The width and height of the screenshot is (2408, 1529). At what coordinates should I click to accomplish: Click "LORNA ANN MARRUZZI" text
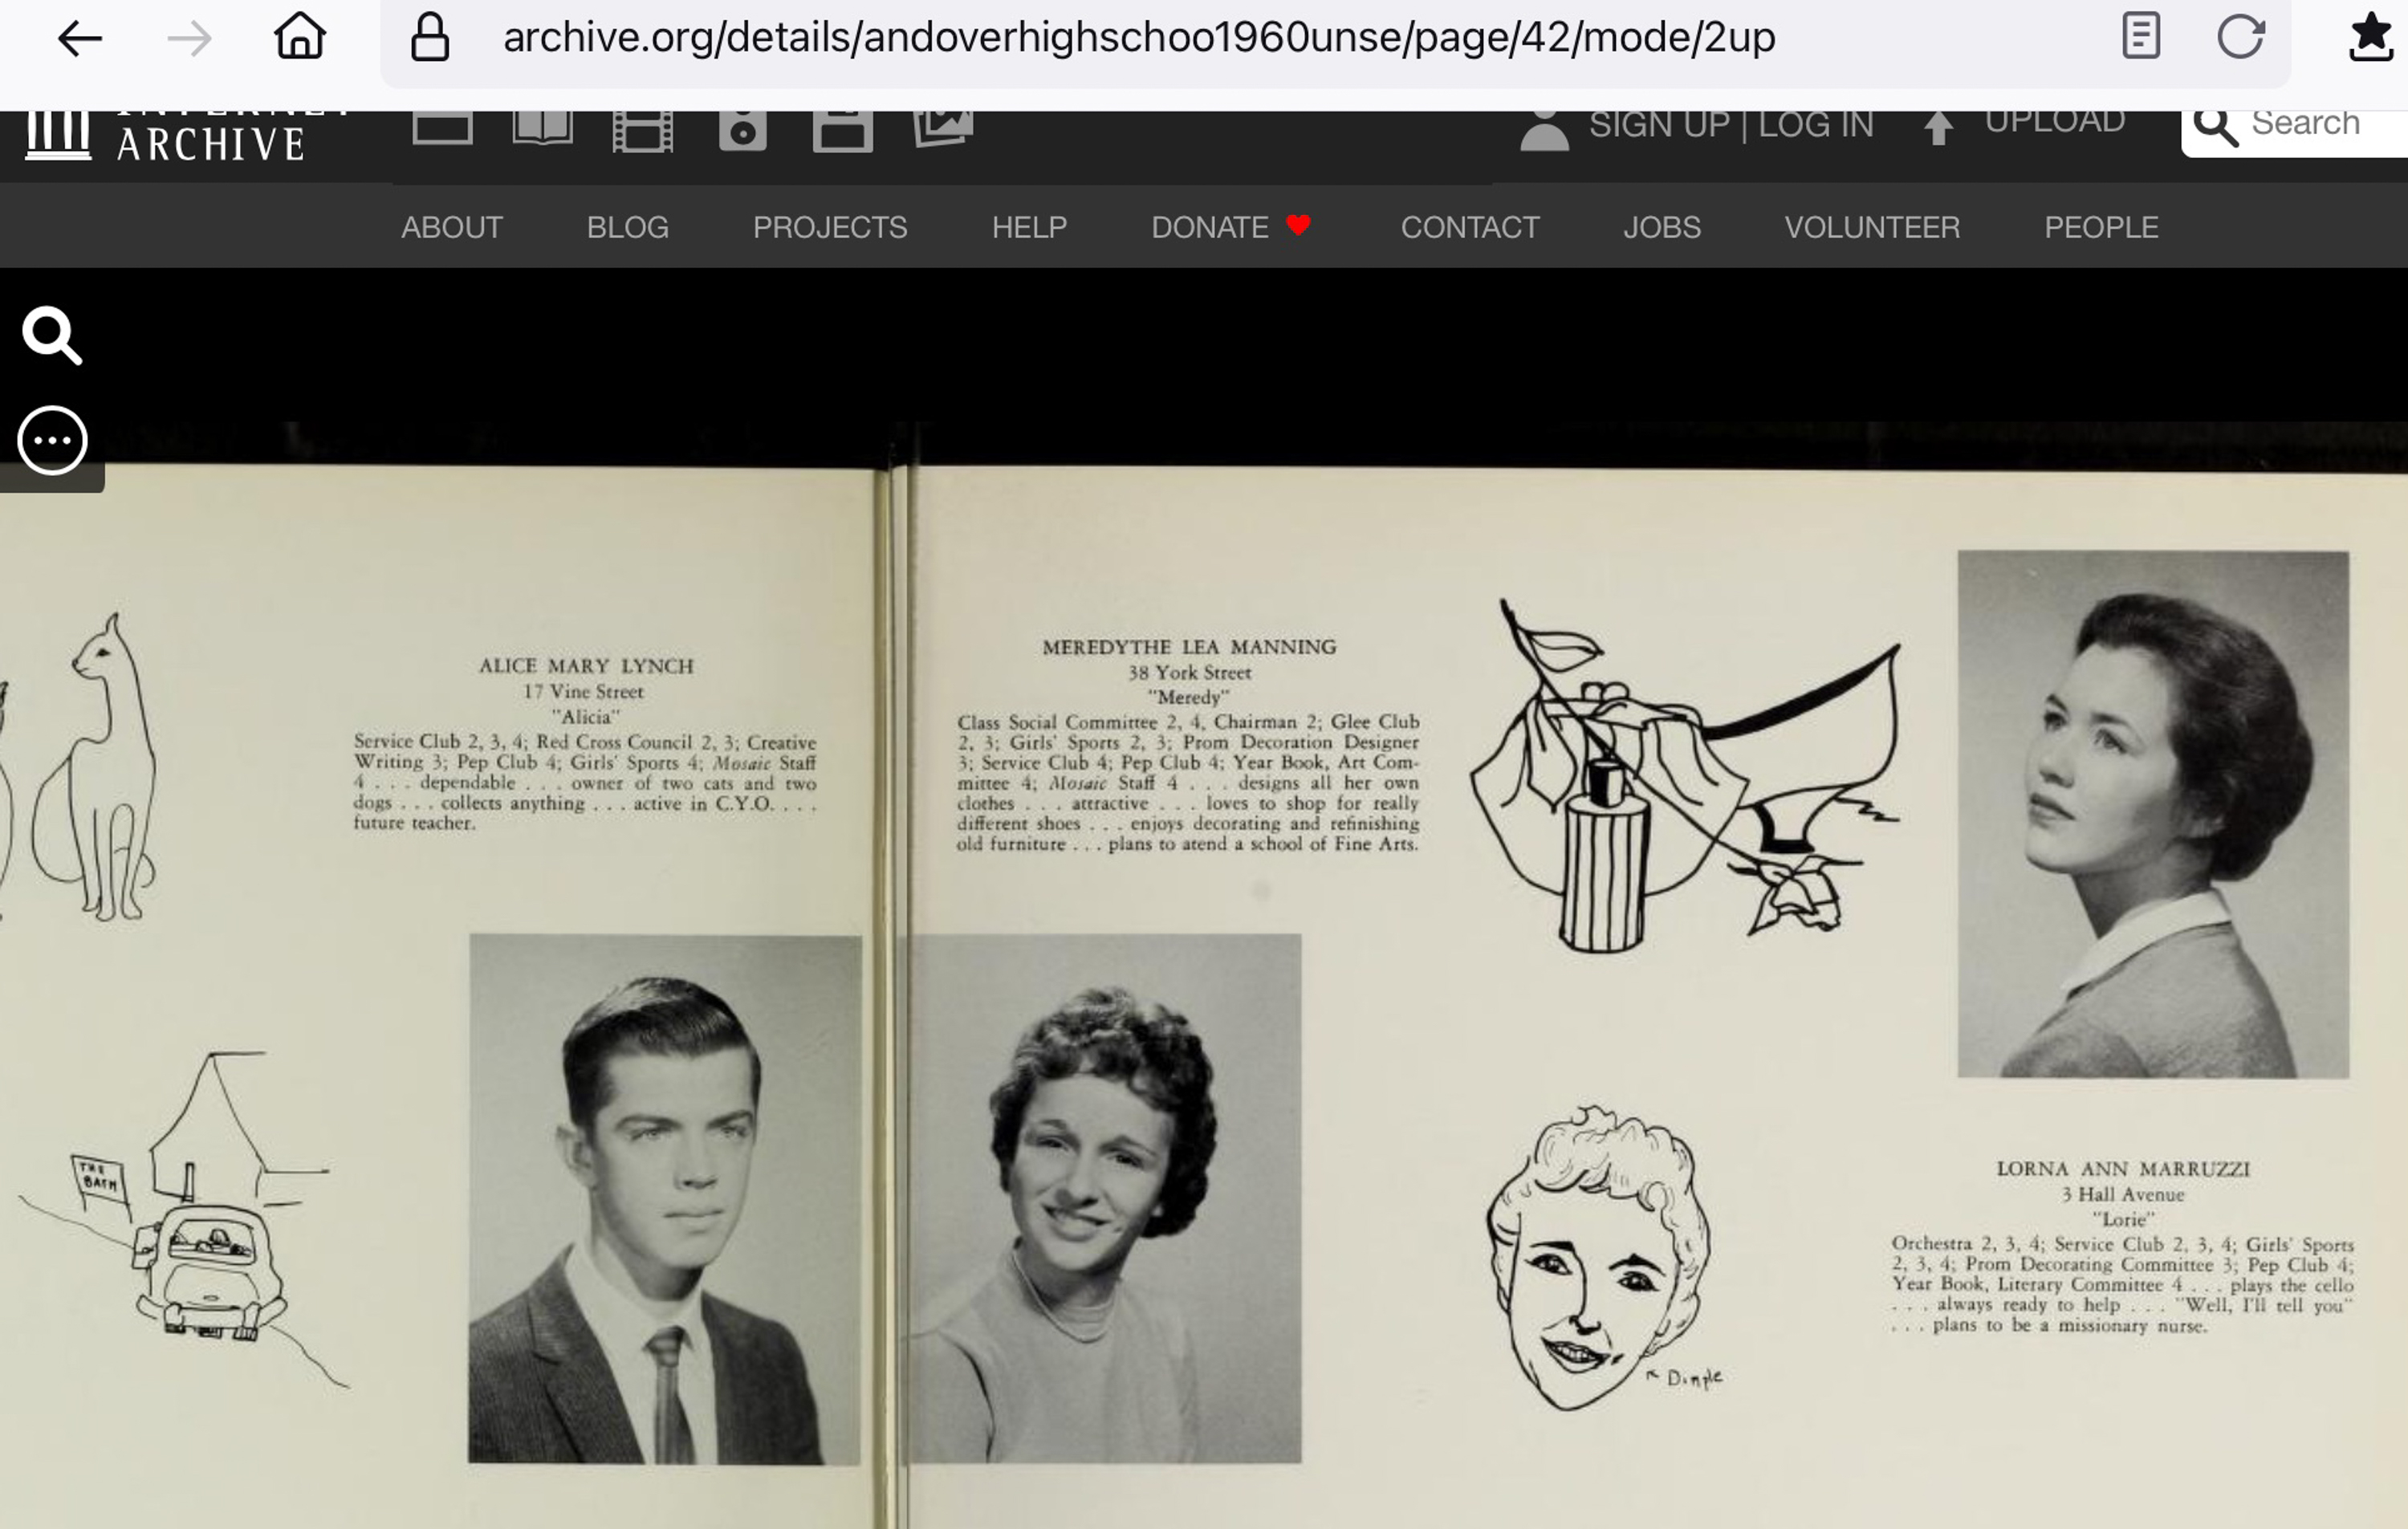point(2123,1169)
